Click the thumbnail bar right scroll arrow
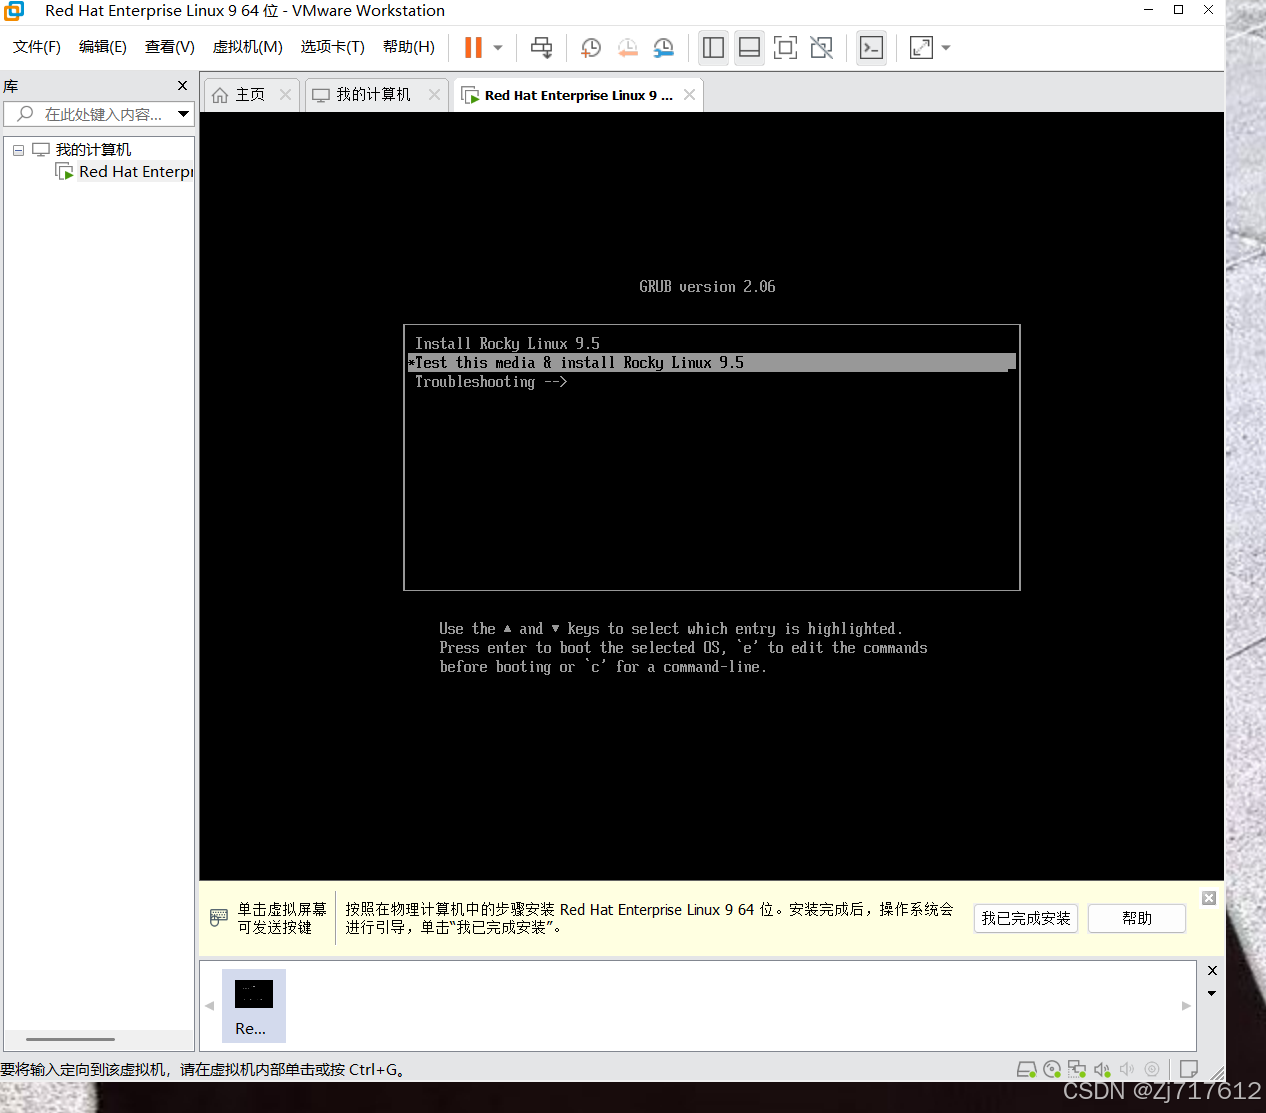The width and height of the screenshot is (1266, 1113). coord(1186,1006)
